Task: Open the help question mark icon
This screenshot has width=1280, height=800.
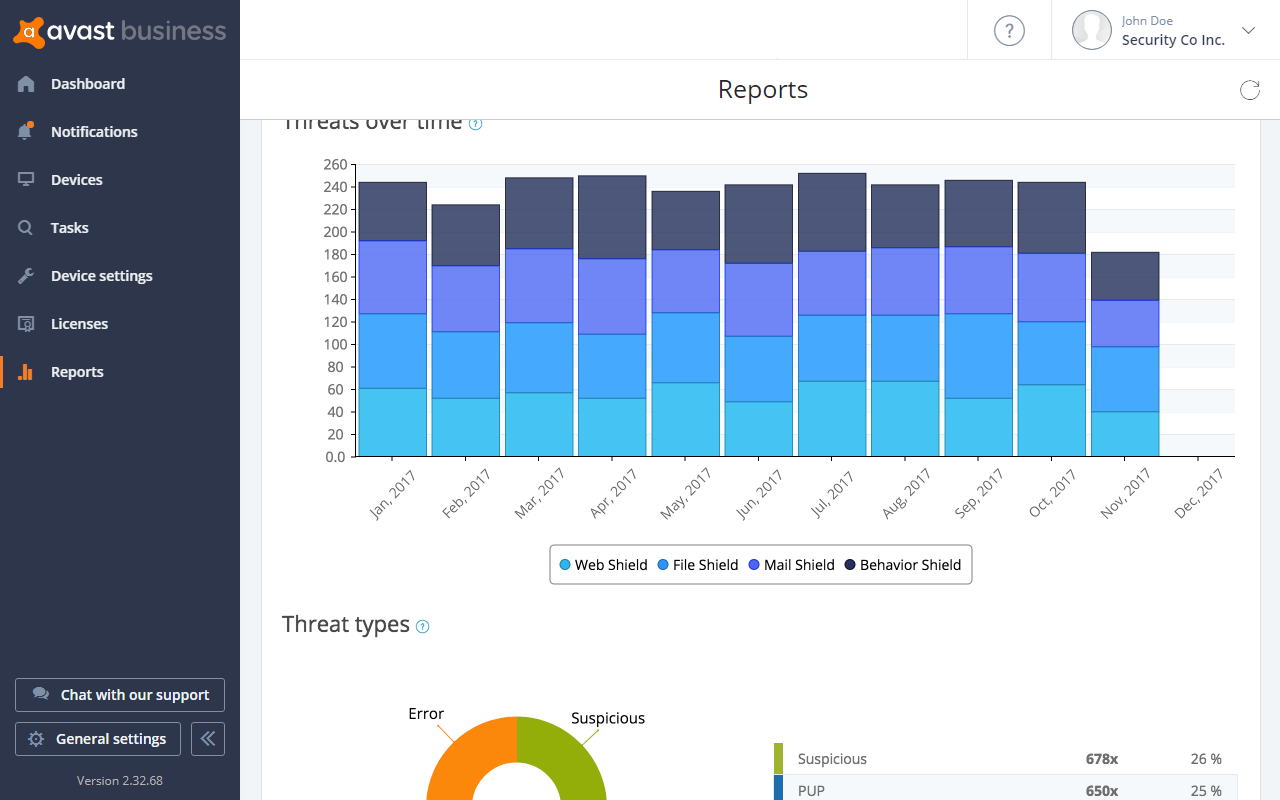Action: [x=1009, y=30]
